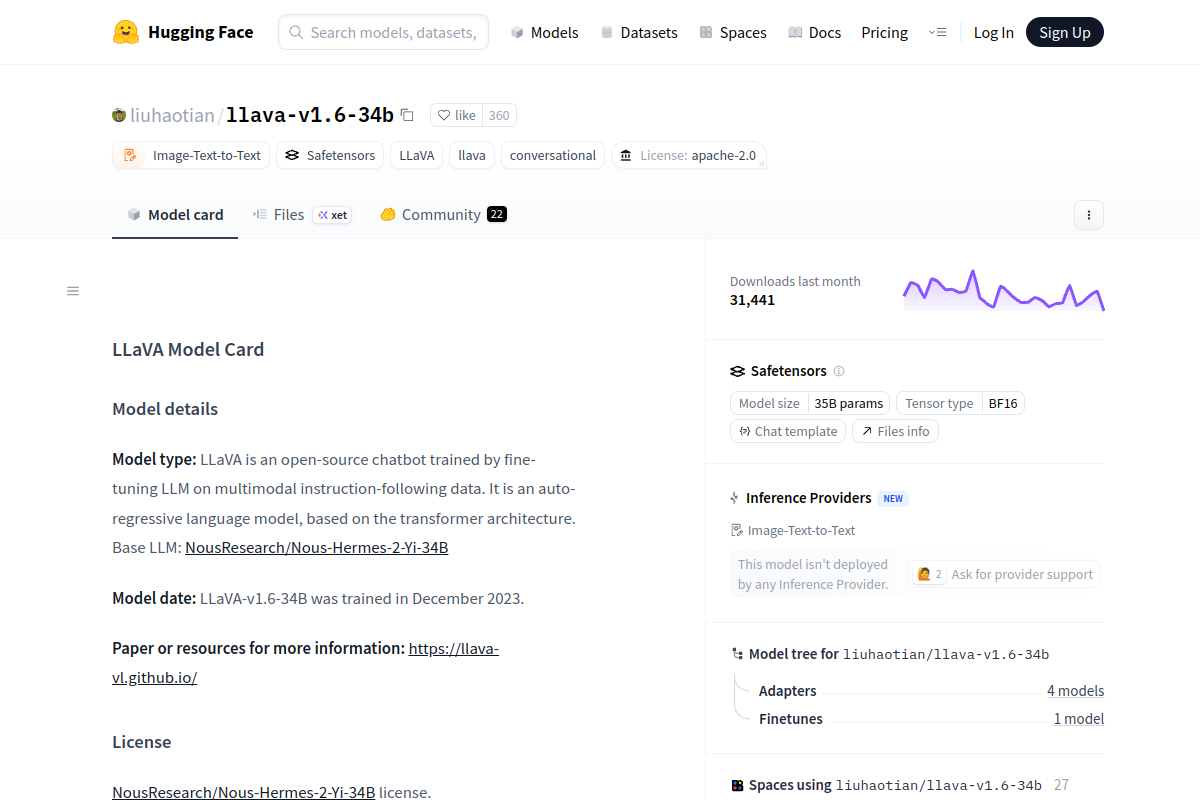Click Safetensors info circle icon

(x=839, y=371)
